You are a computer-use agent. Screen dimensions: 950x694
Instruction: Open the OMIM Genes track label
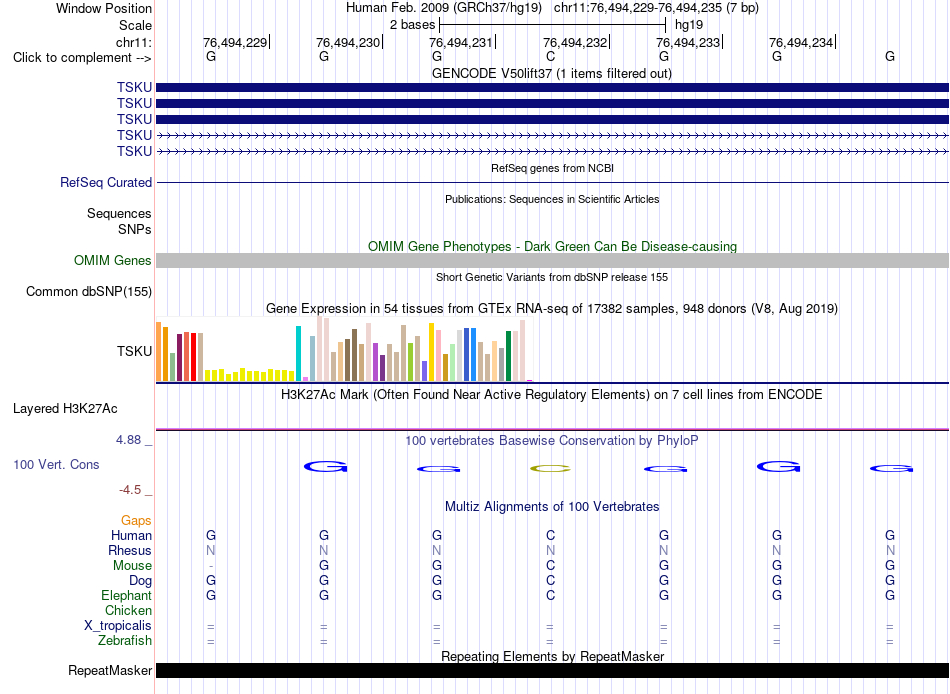click(113, 261)
